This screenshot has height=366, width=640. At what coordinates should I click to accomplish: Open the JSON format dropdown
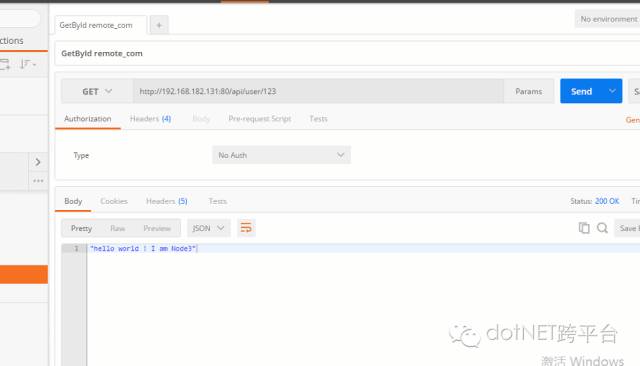(209, 228)
